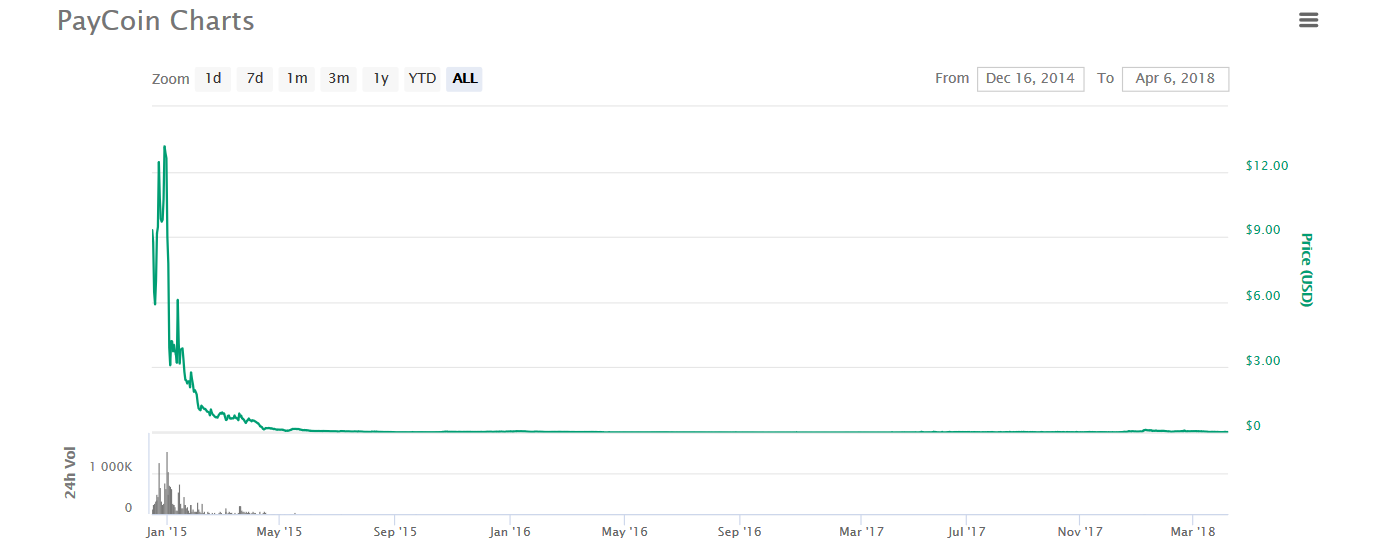Click the 24h Vol axis title
Viewport: 1379px width, 551px height.
tap(70, 473)
